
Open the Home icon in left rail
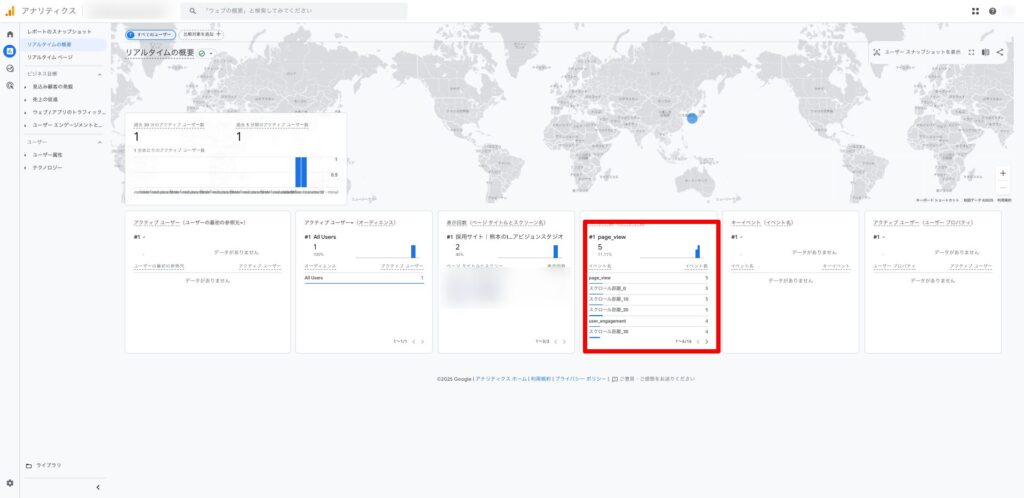pyautogui.click(x=10, y=35)
